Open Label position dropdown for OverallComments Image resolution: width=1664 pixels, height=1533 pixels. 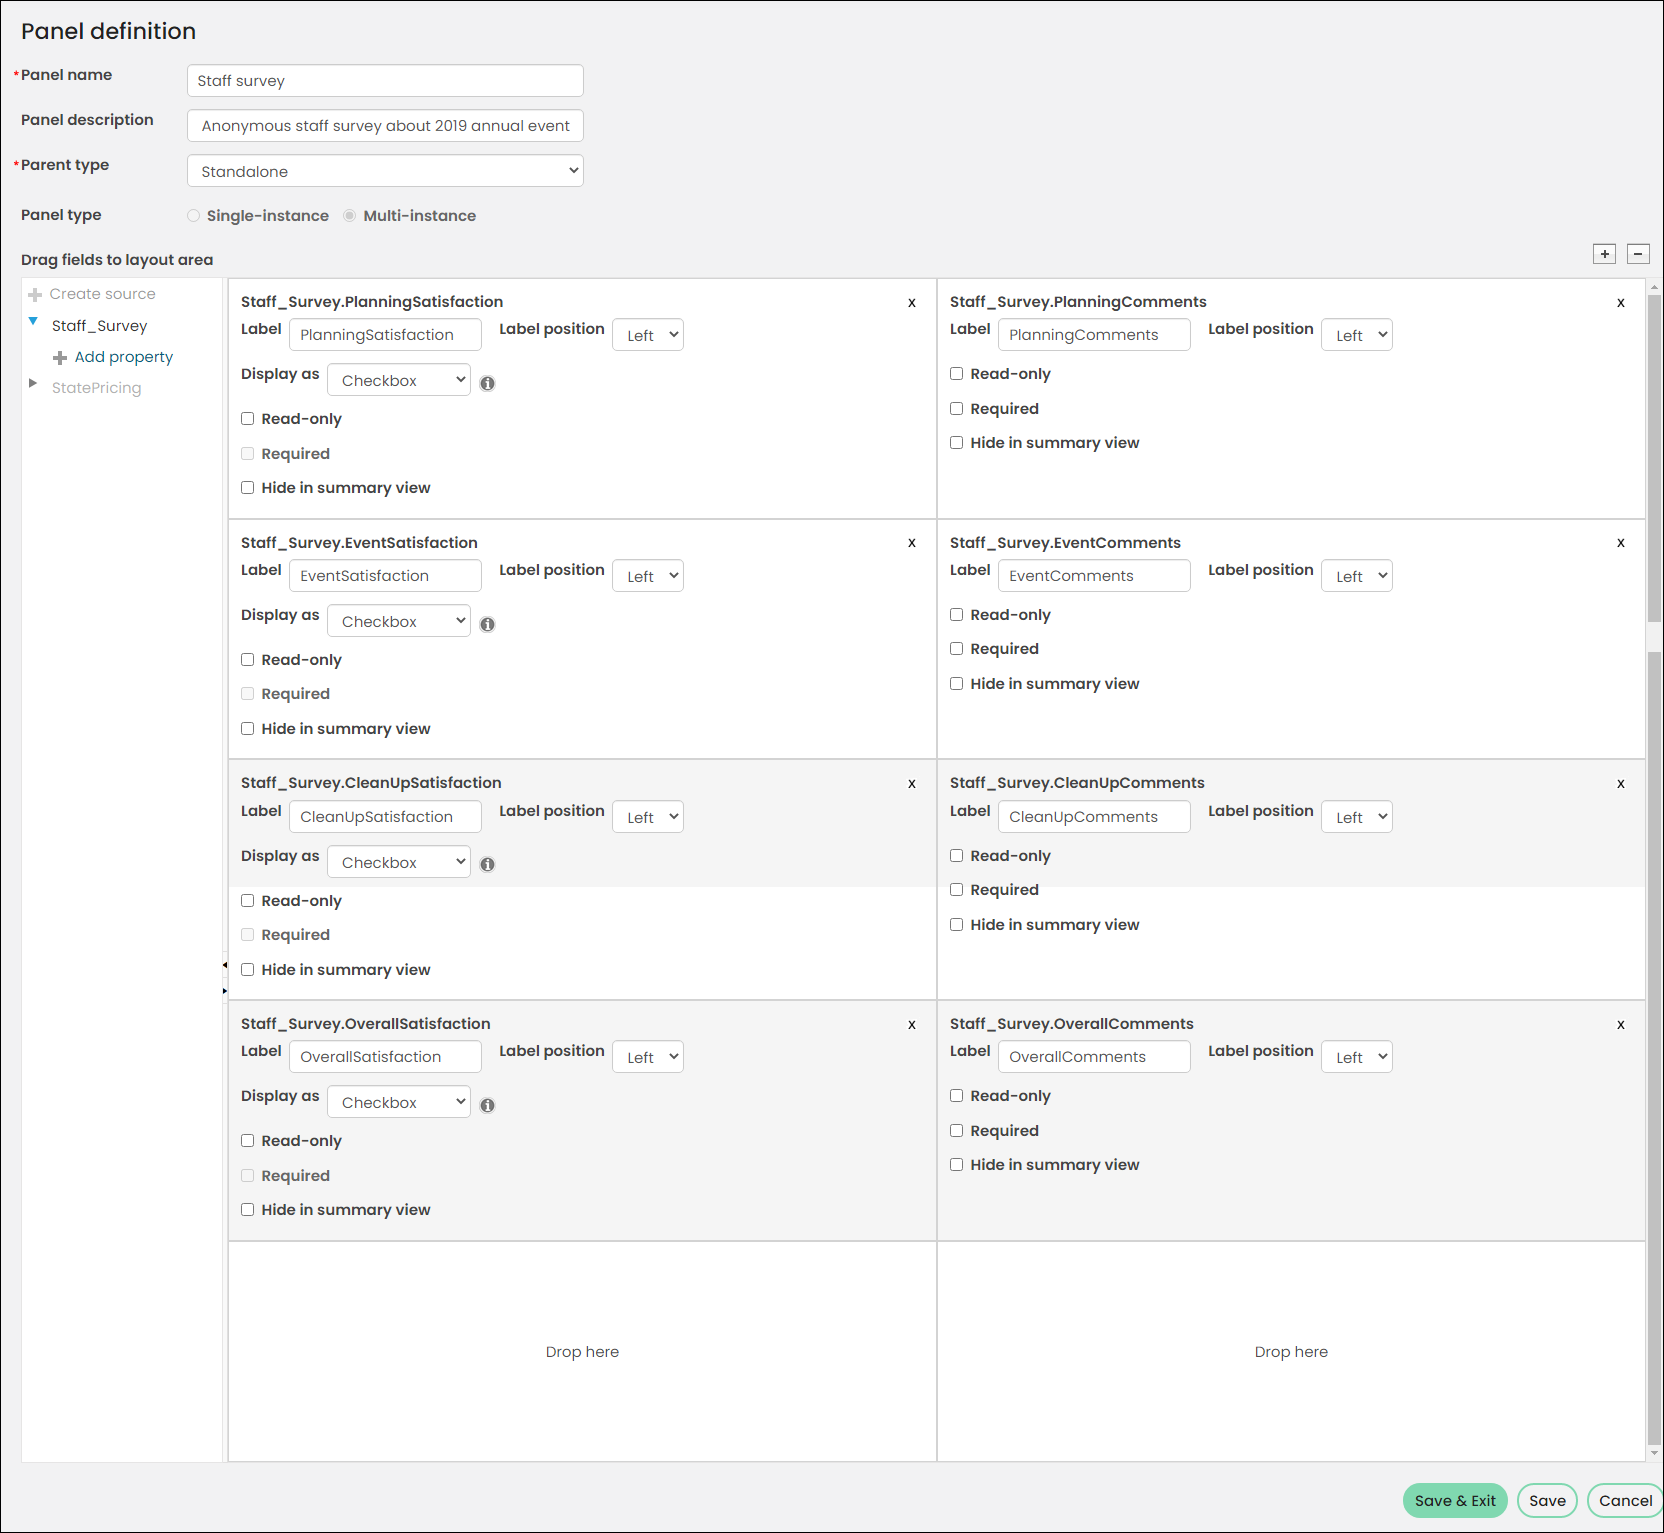(1357, 1057)
